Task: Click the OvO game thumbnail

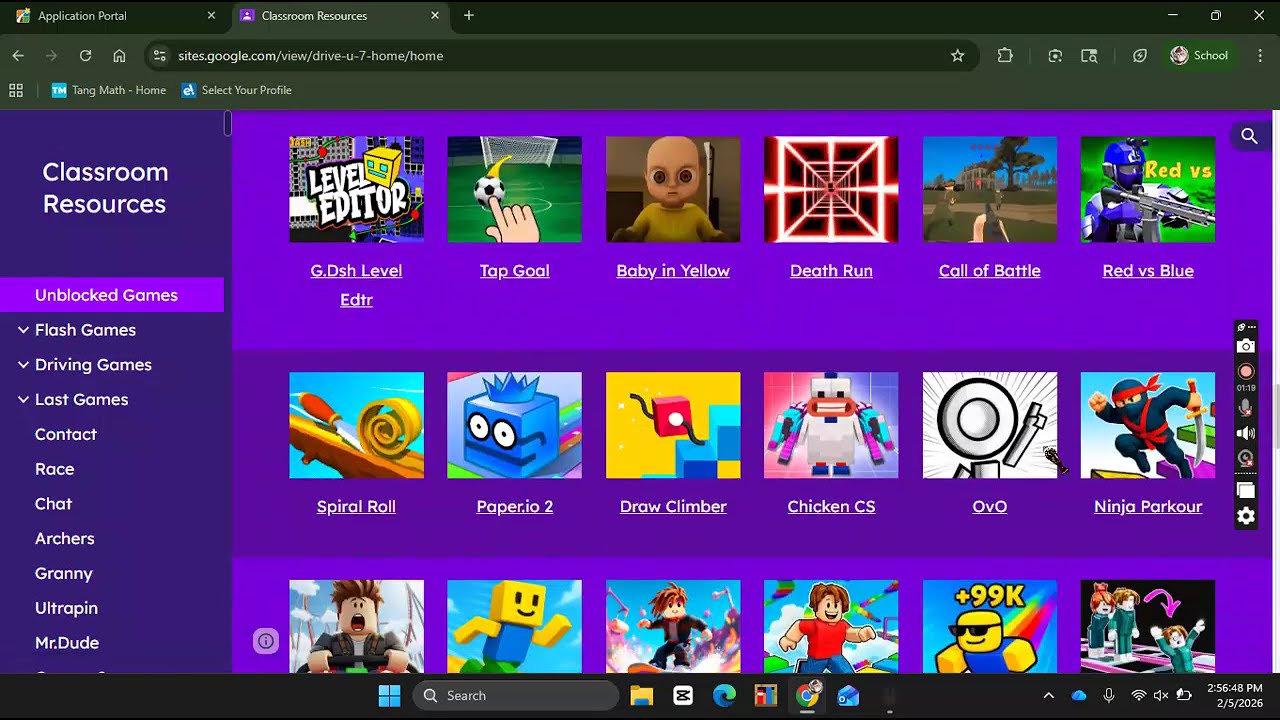Action: (990, 425)
